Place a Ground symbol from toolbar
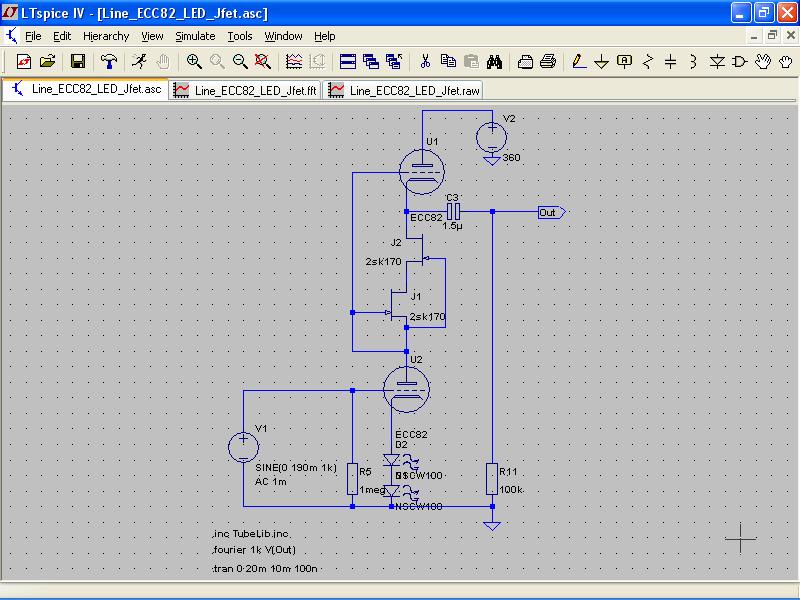This screenshot has width=800, height=600. [x=602, y=62]
